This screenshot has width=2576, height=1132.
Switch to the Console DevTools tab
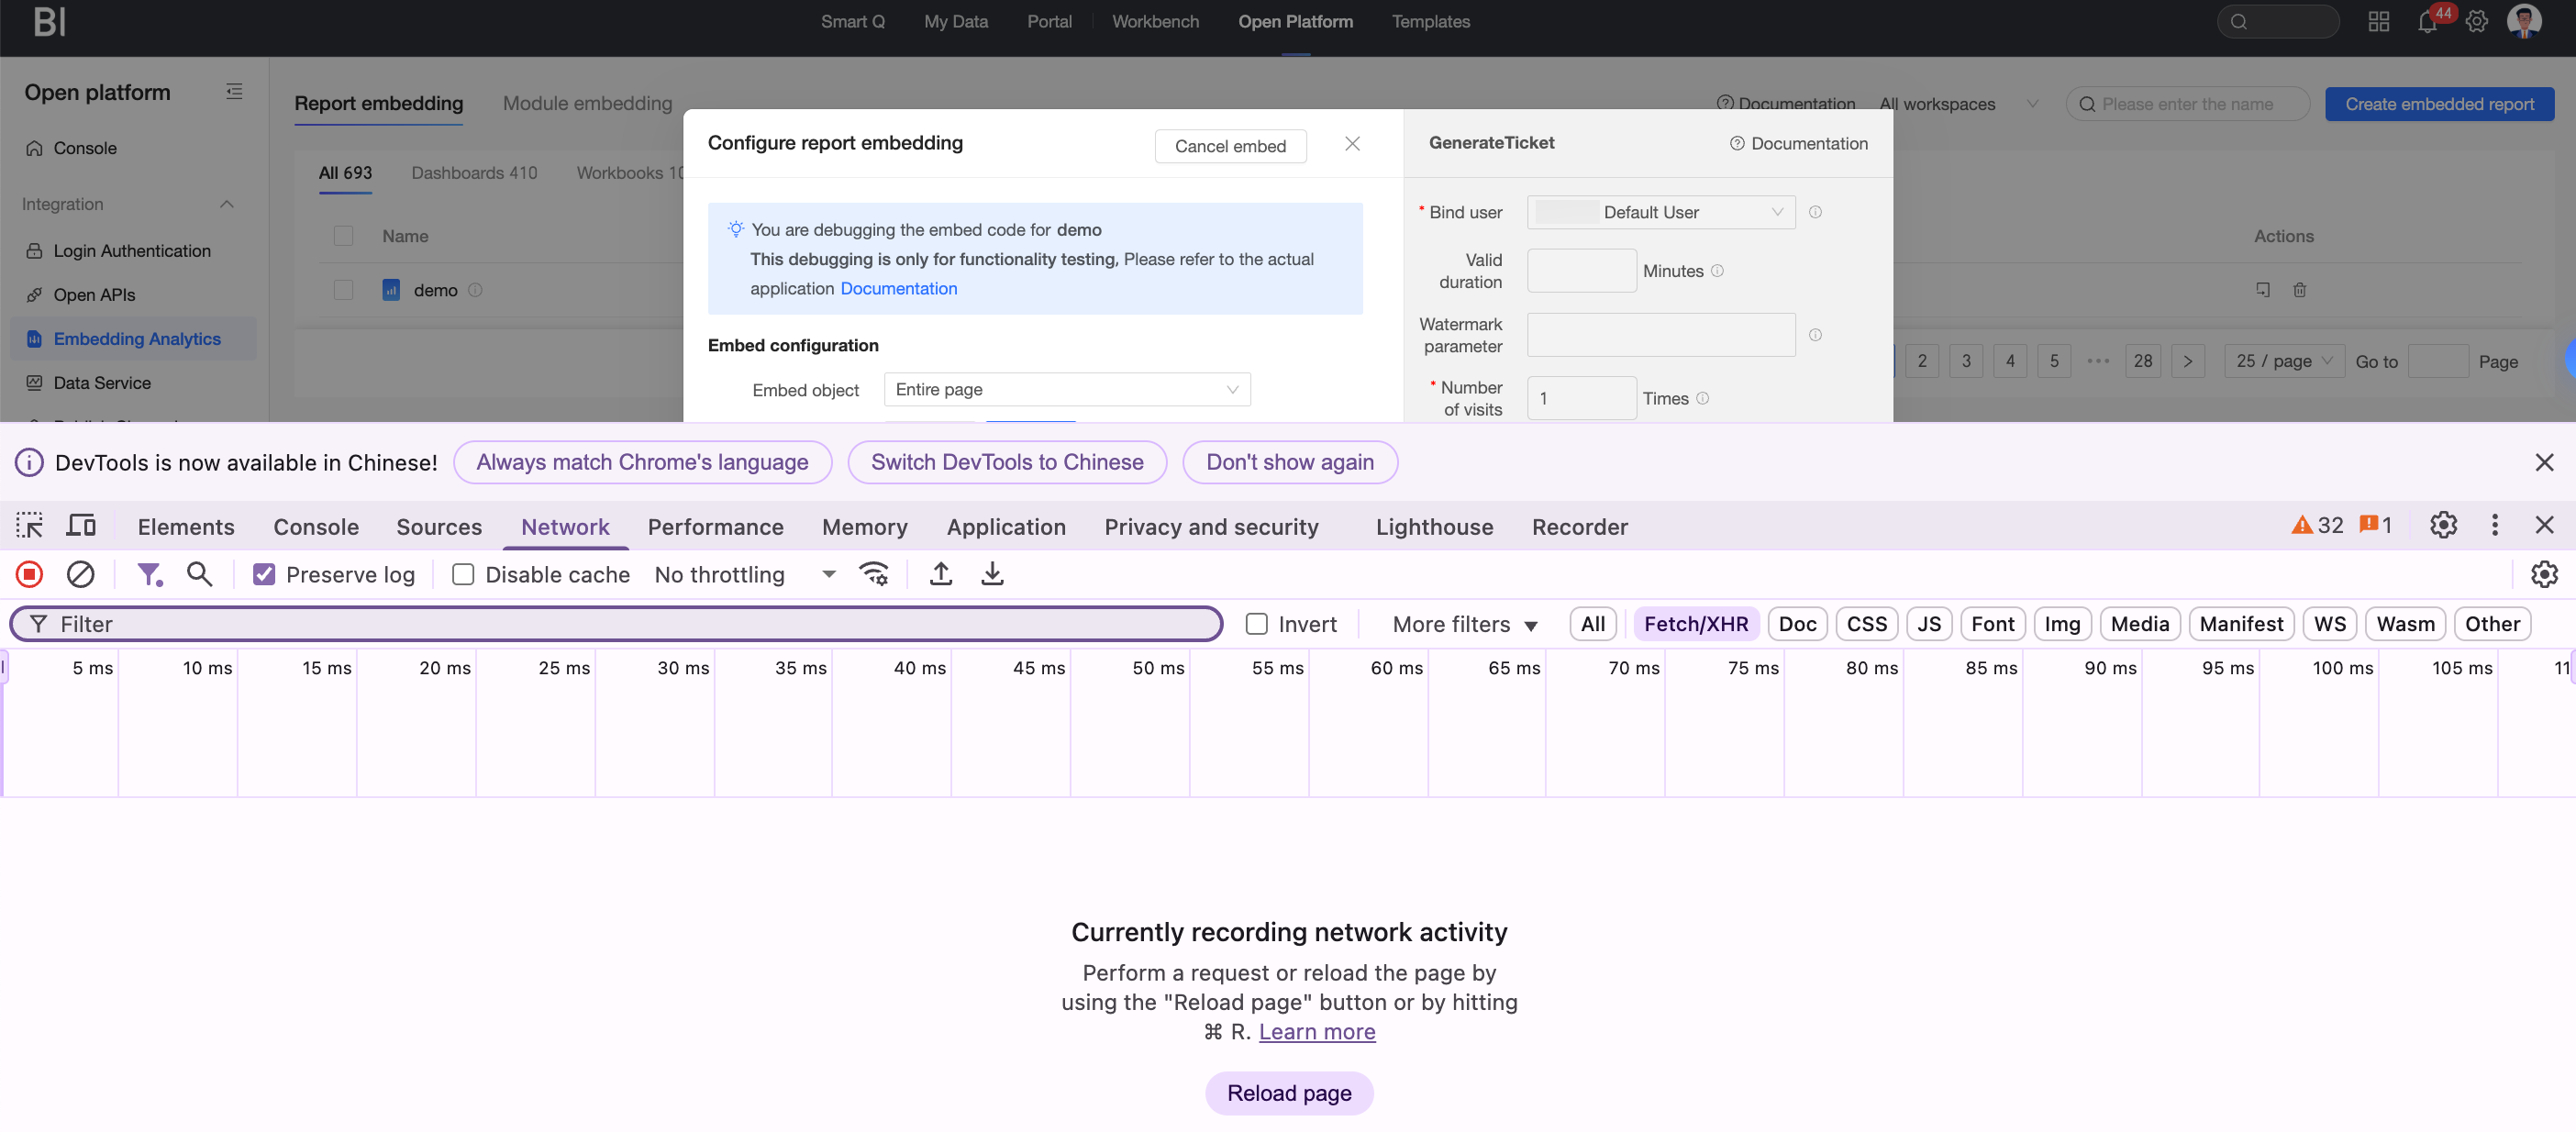[316, 527]
